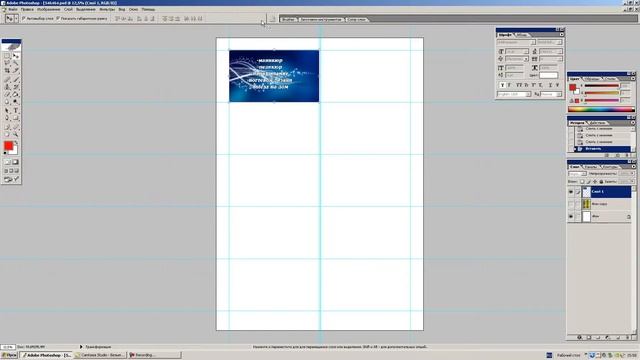Select the Eraser tool
The image size is (640, 360).
coord(7,94)
